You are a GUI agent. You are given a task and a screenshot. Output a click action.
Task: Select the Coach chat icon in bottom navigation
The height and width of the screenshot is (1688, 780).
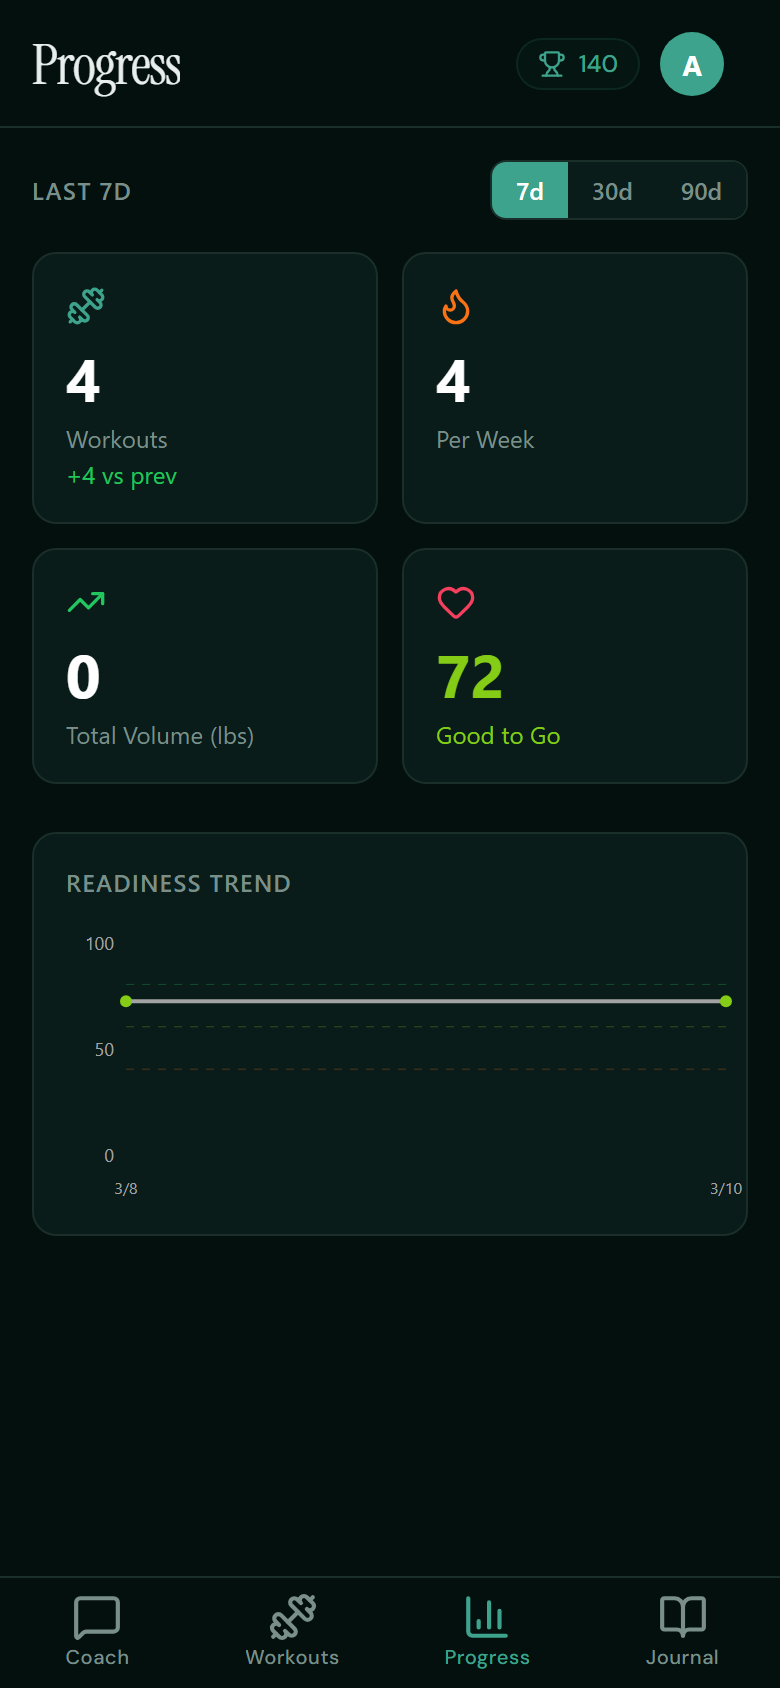96,1617
